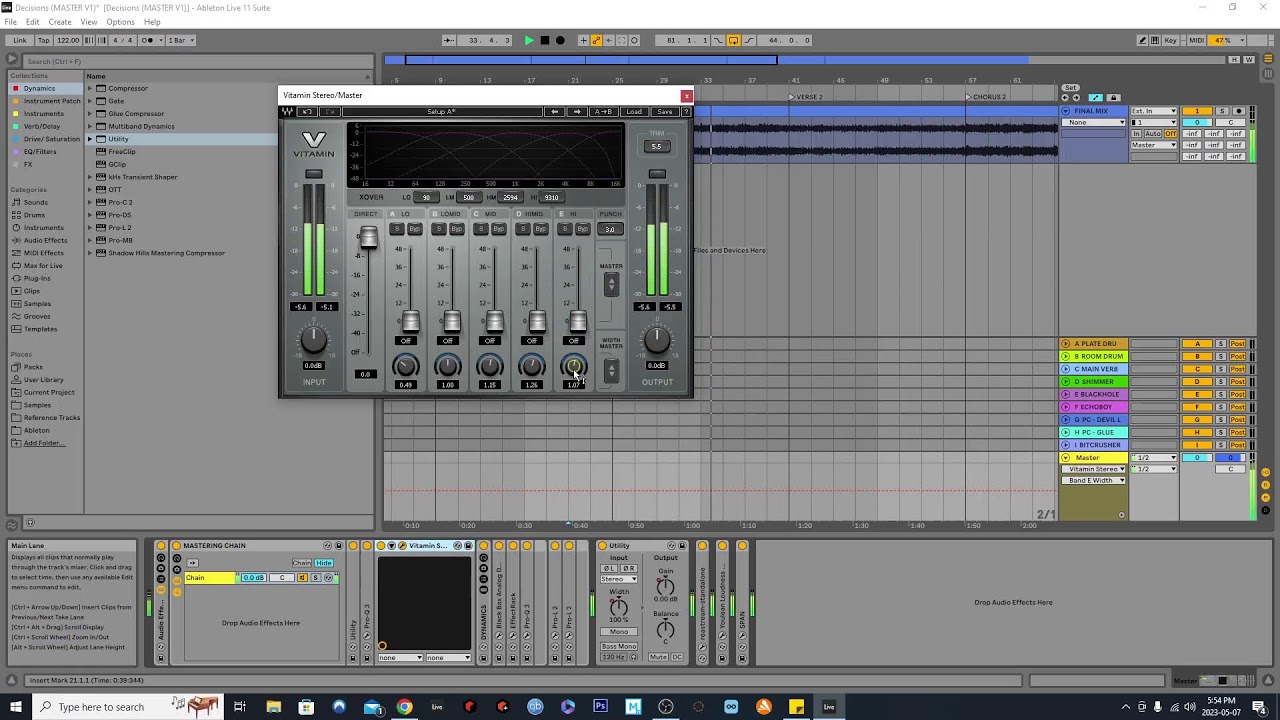This screenshot has width=1280, height=720.
Task: Solo the MID band
Action: tap(481, 229)
